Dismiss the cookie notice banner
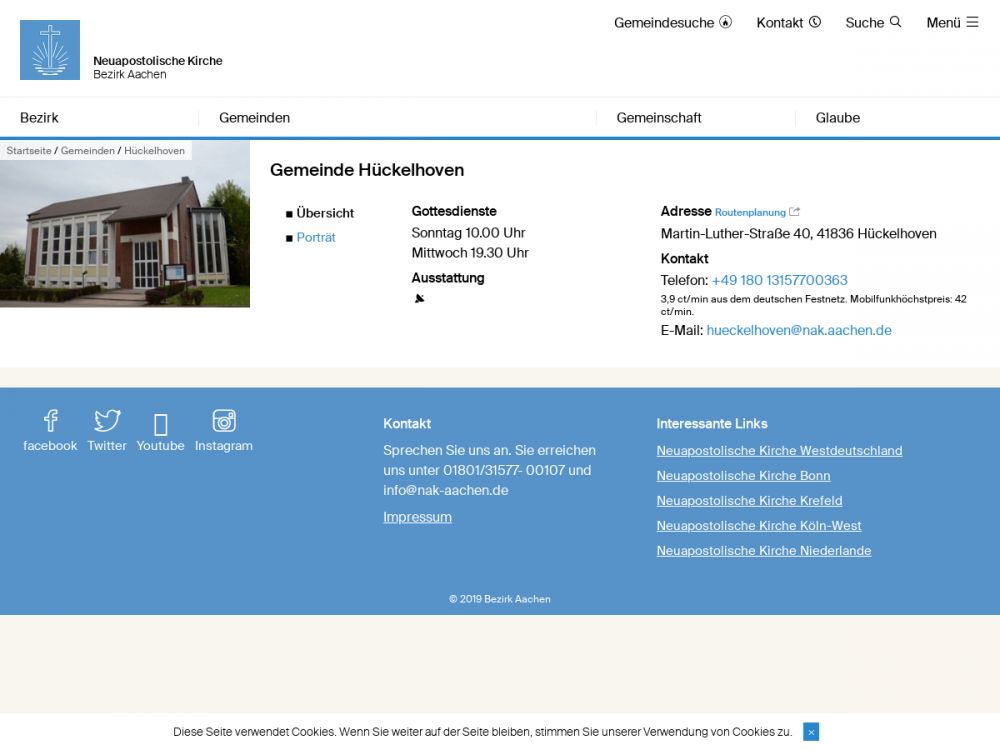Screen dimensions: 1000x750 click(811, 732)
